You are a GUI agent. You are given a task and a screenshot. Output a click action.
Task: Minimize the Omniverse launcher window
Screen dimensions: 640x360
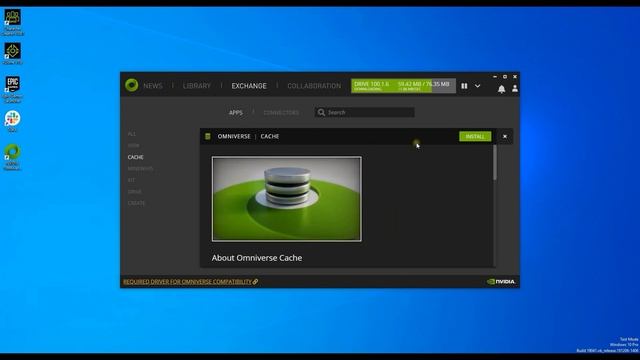tap(495, 77)
